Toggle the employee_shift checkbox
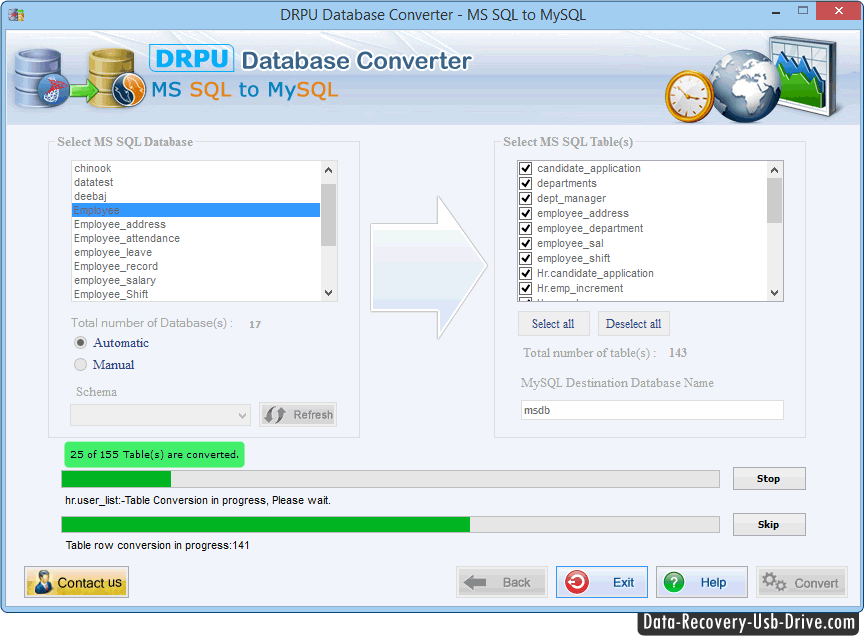864x636 pixels. click(526, 258)
